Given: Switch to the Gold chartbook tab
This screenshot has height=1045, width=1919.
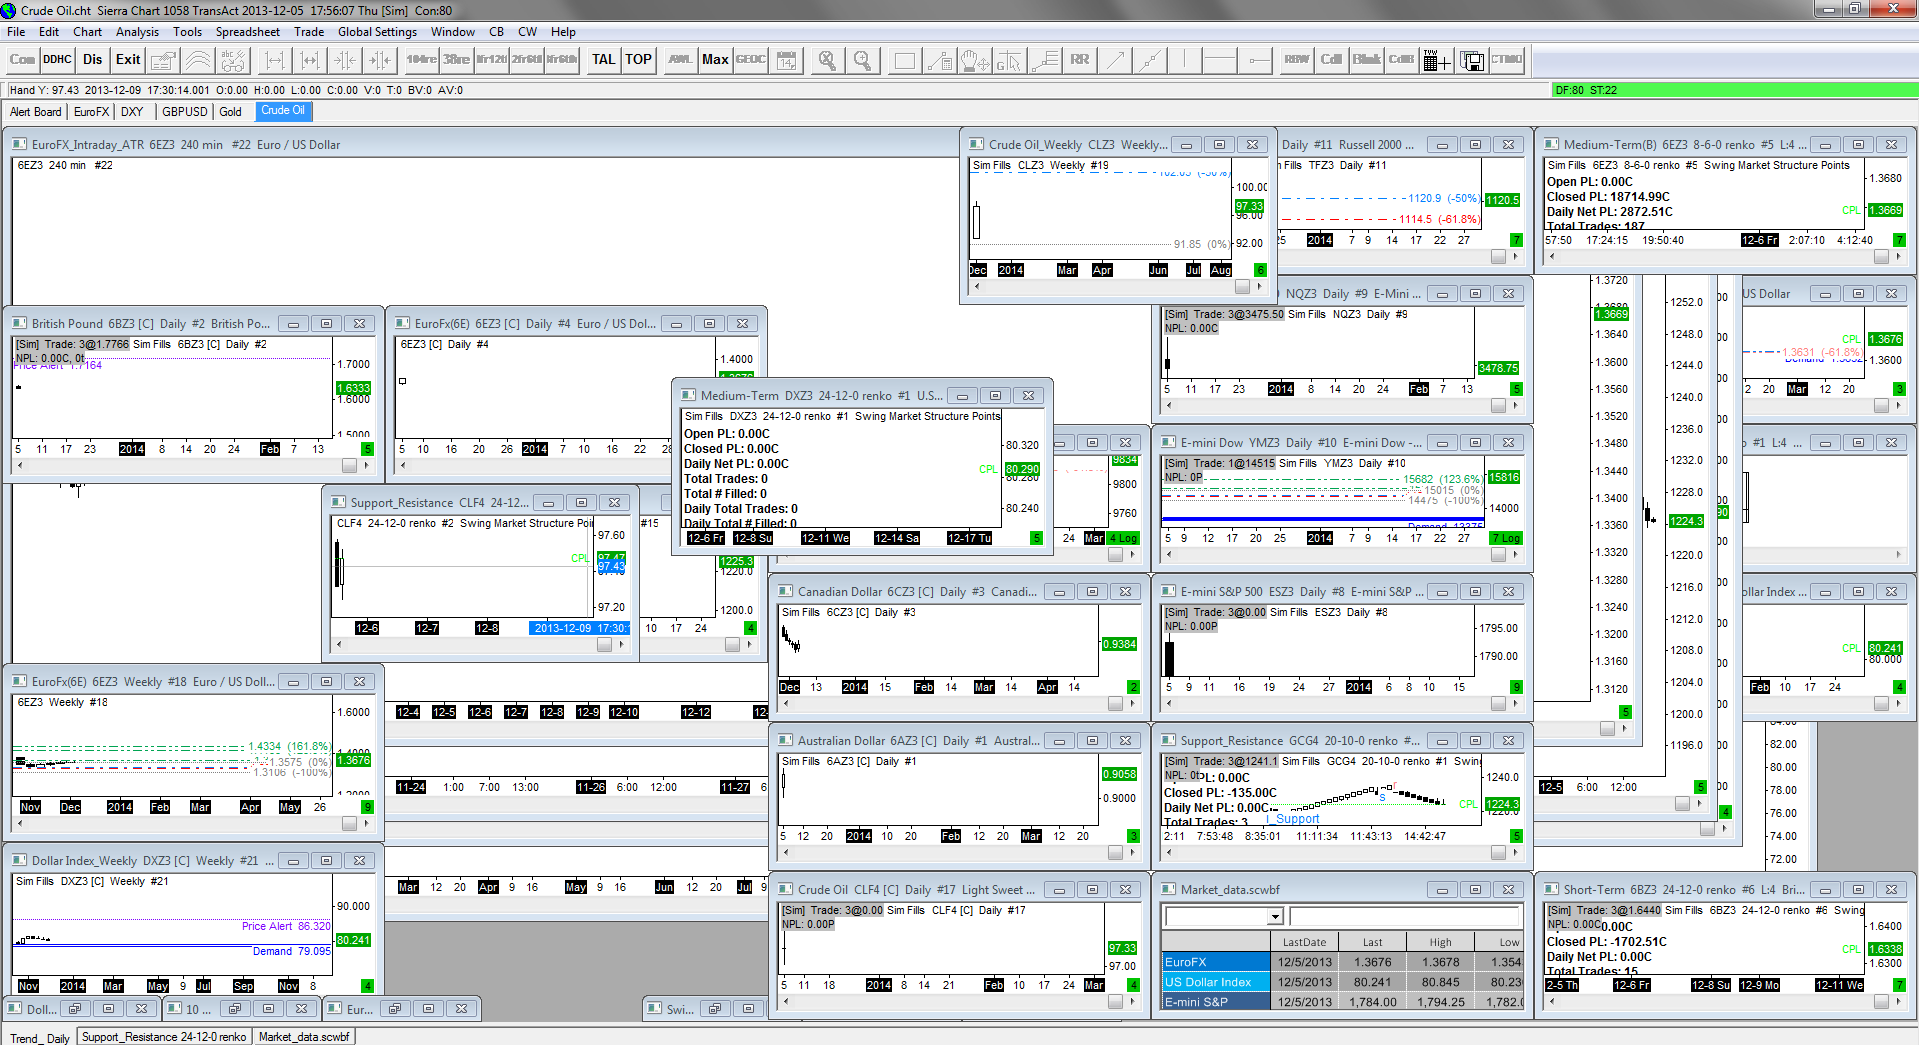Looking at the screenshot, I should 230,112.
